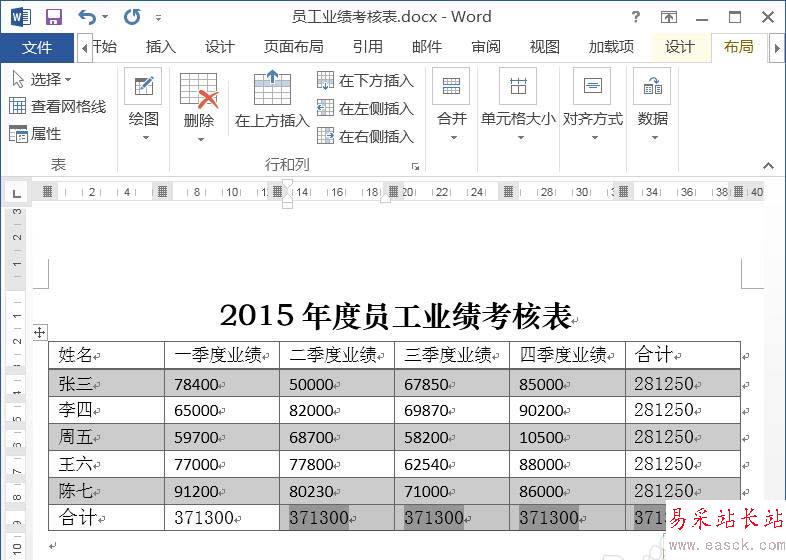Open 行和列 dialog launcher
Screen dimensions: 786x560
[x=415, y=166]
